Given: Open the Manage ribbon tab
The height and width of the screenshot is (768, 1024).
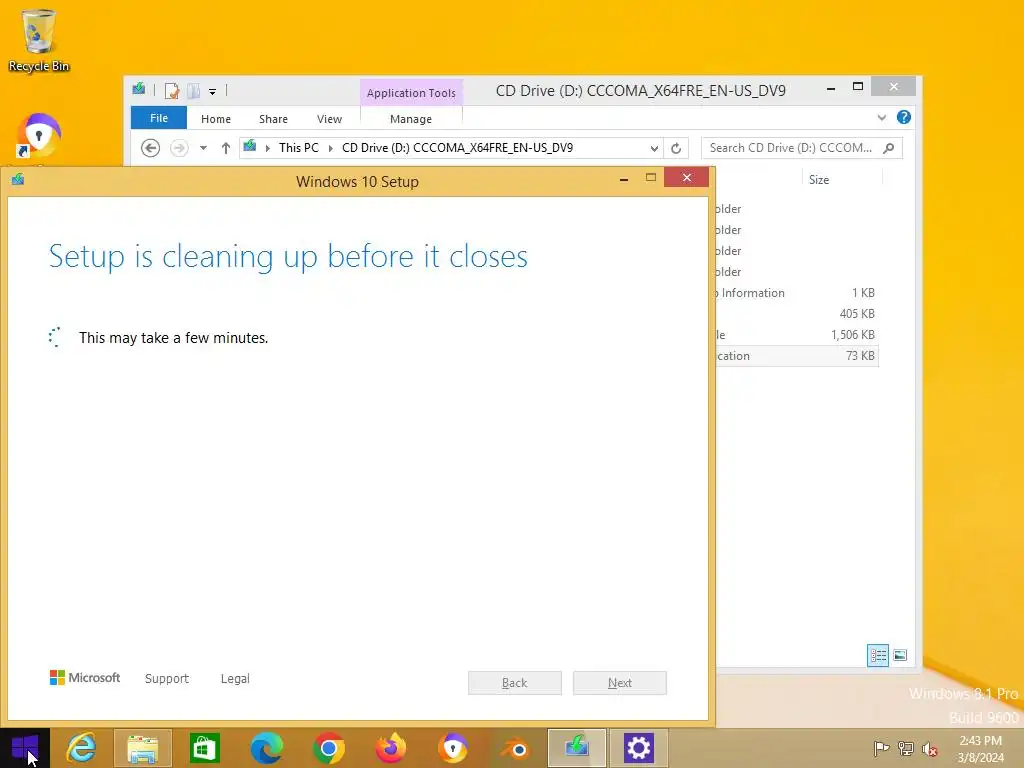Looking at the screenshot, I should (411, 119).
